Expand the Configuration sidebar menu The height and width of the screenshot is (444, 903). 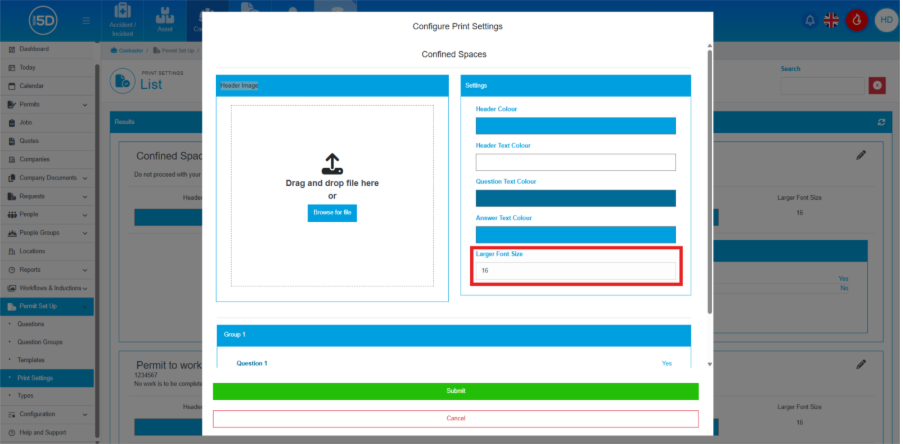pyautogui.click(x=47, y=414)
